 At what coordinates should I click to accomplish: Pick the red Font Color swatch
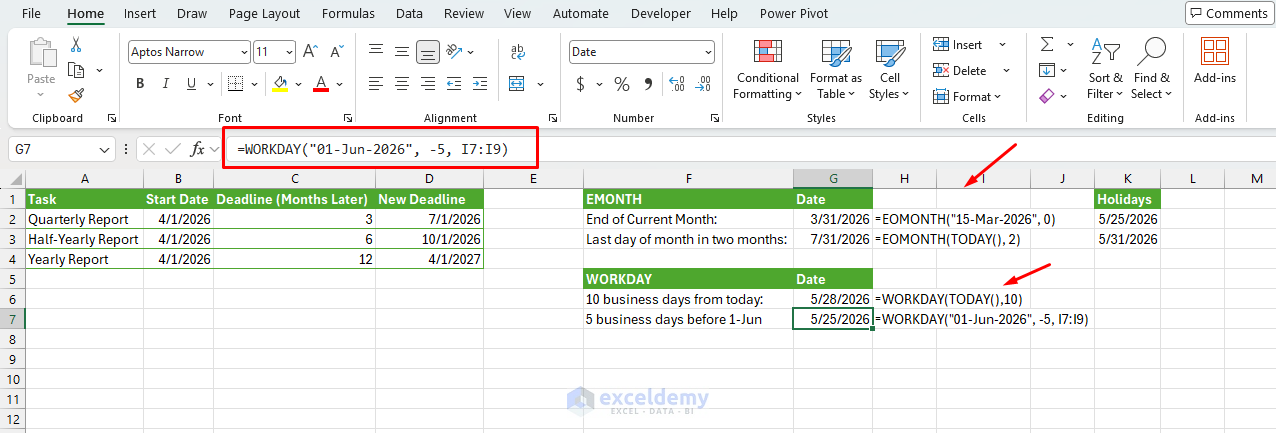point(321,84)
